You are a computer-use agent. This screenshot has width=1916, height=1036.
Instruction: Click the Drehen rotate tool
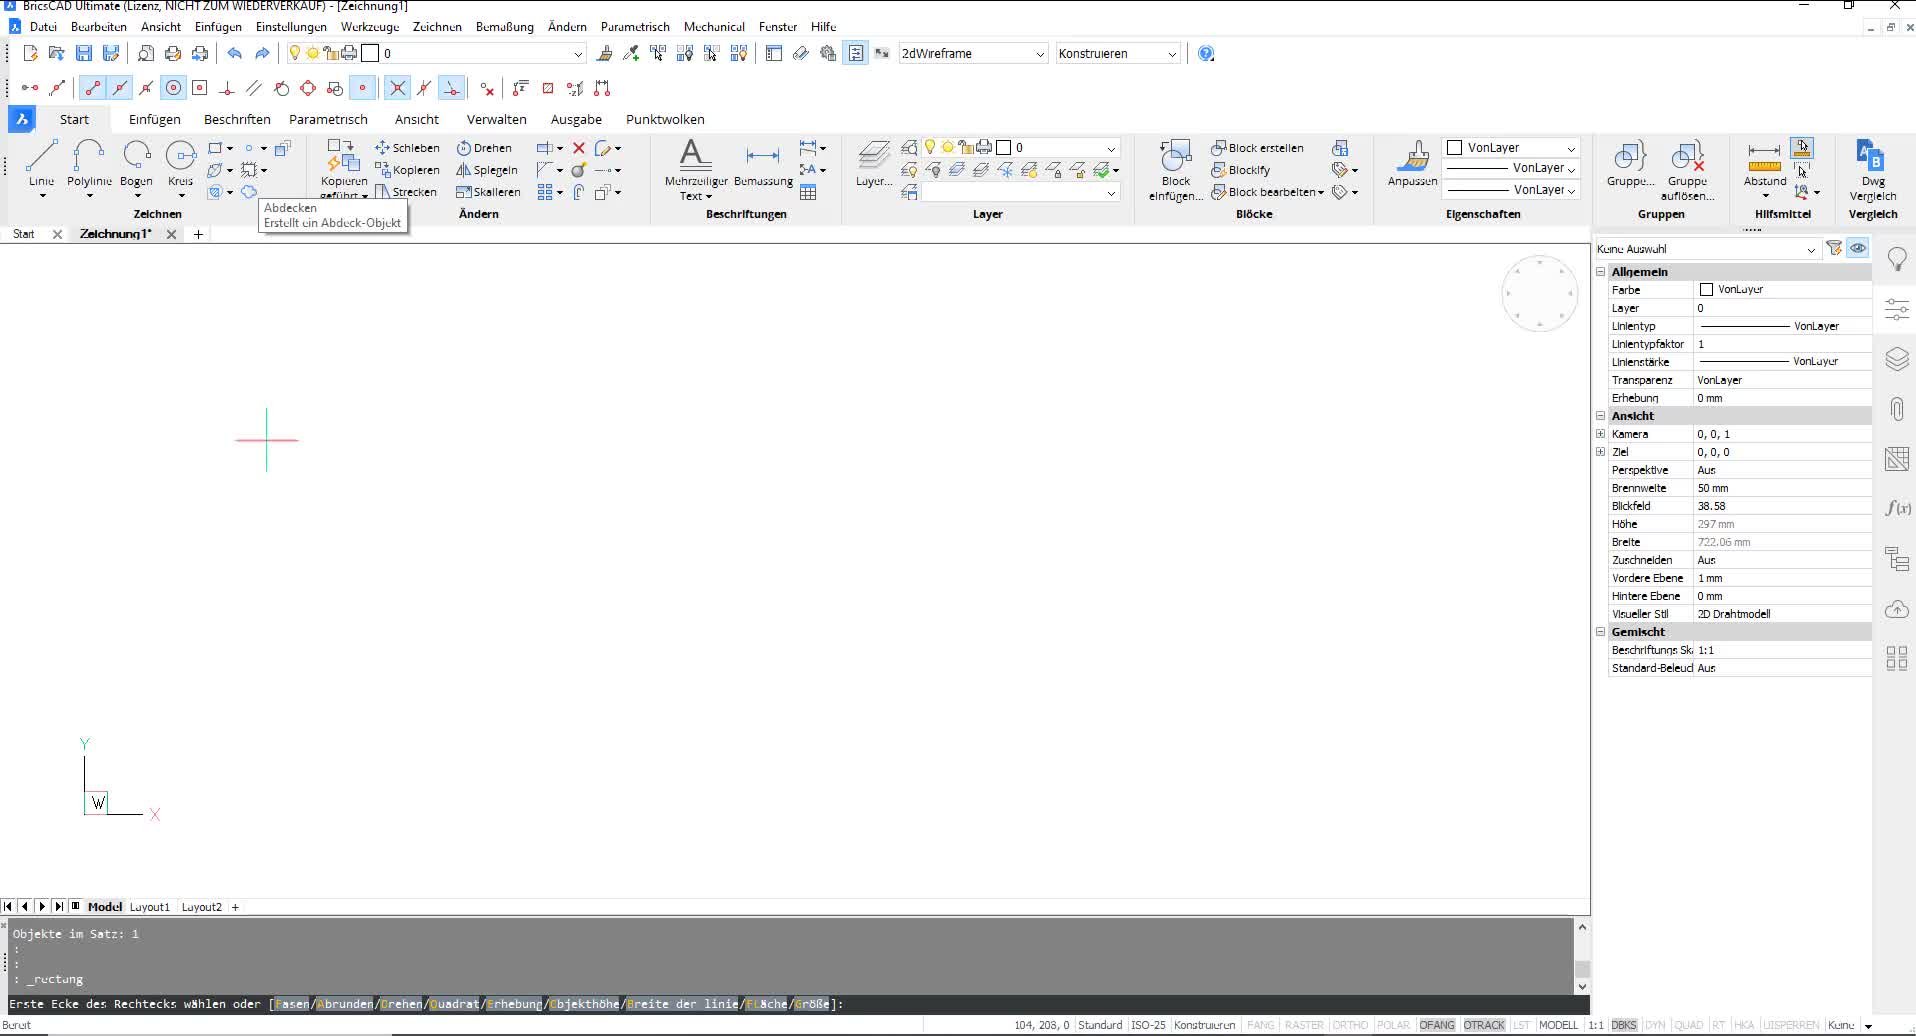tap(484, 148)
